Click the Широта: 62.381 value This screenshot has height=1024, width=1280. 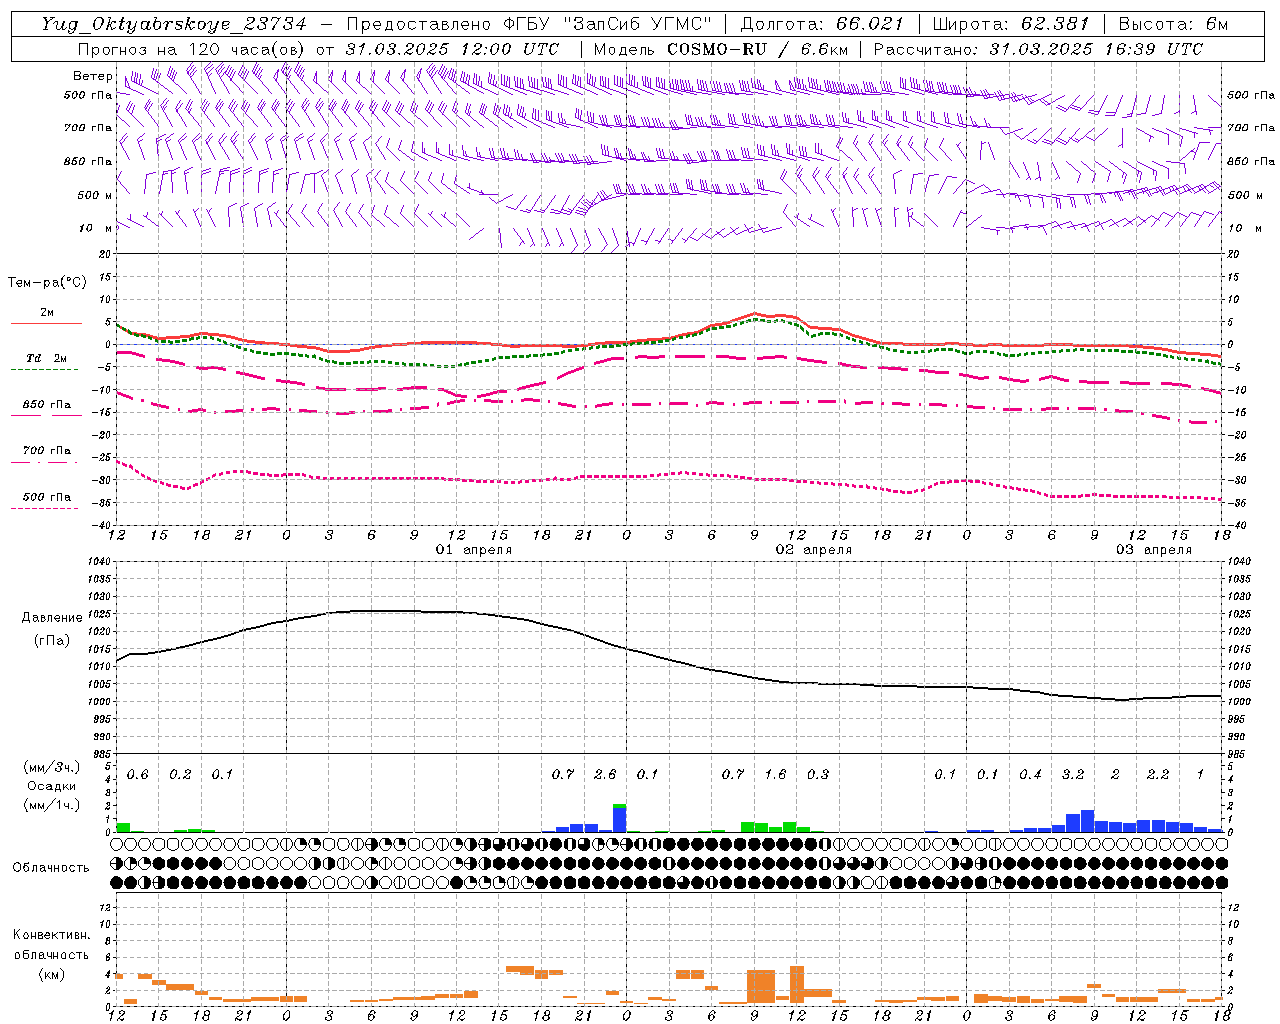(1012, 24)
